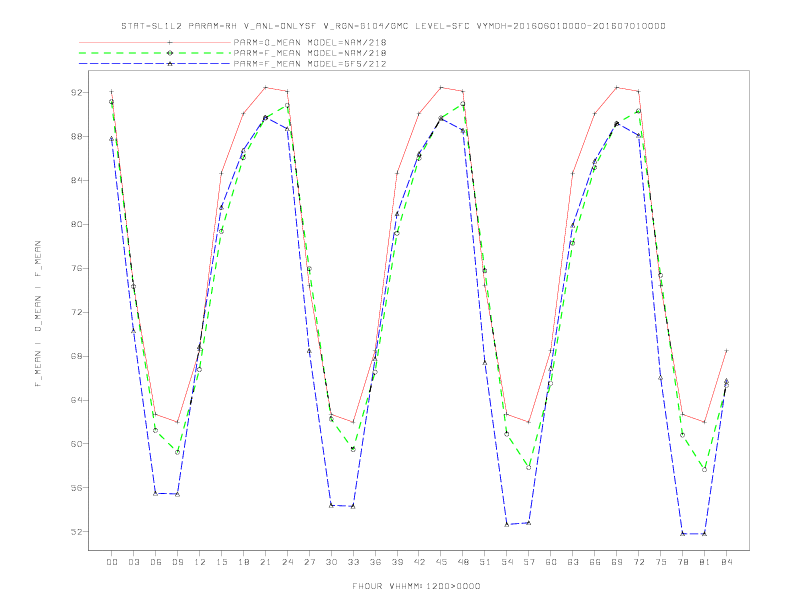Click x-axis forecast hour label 00

click(x=112, y=562)
